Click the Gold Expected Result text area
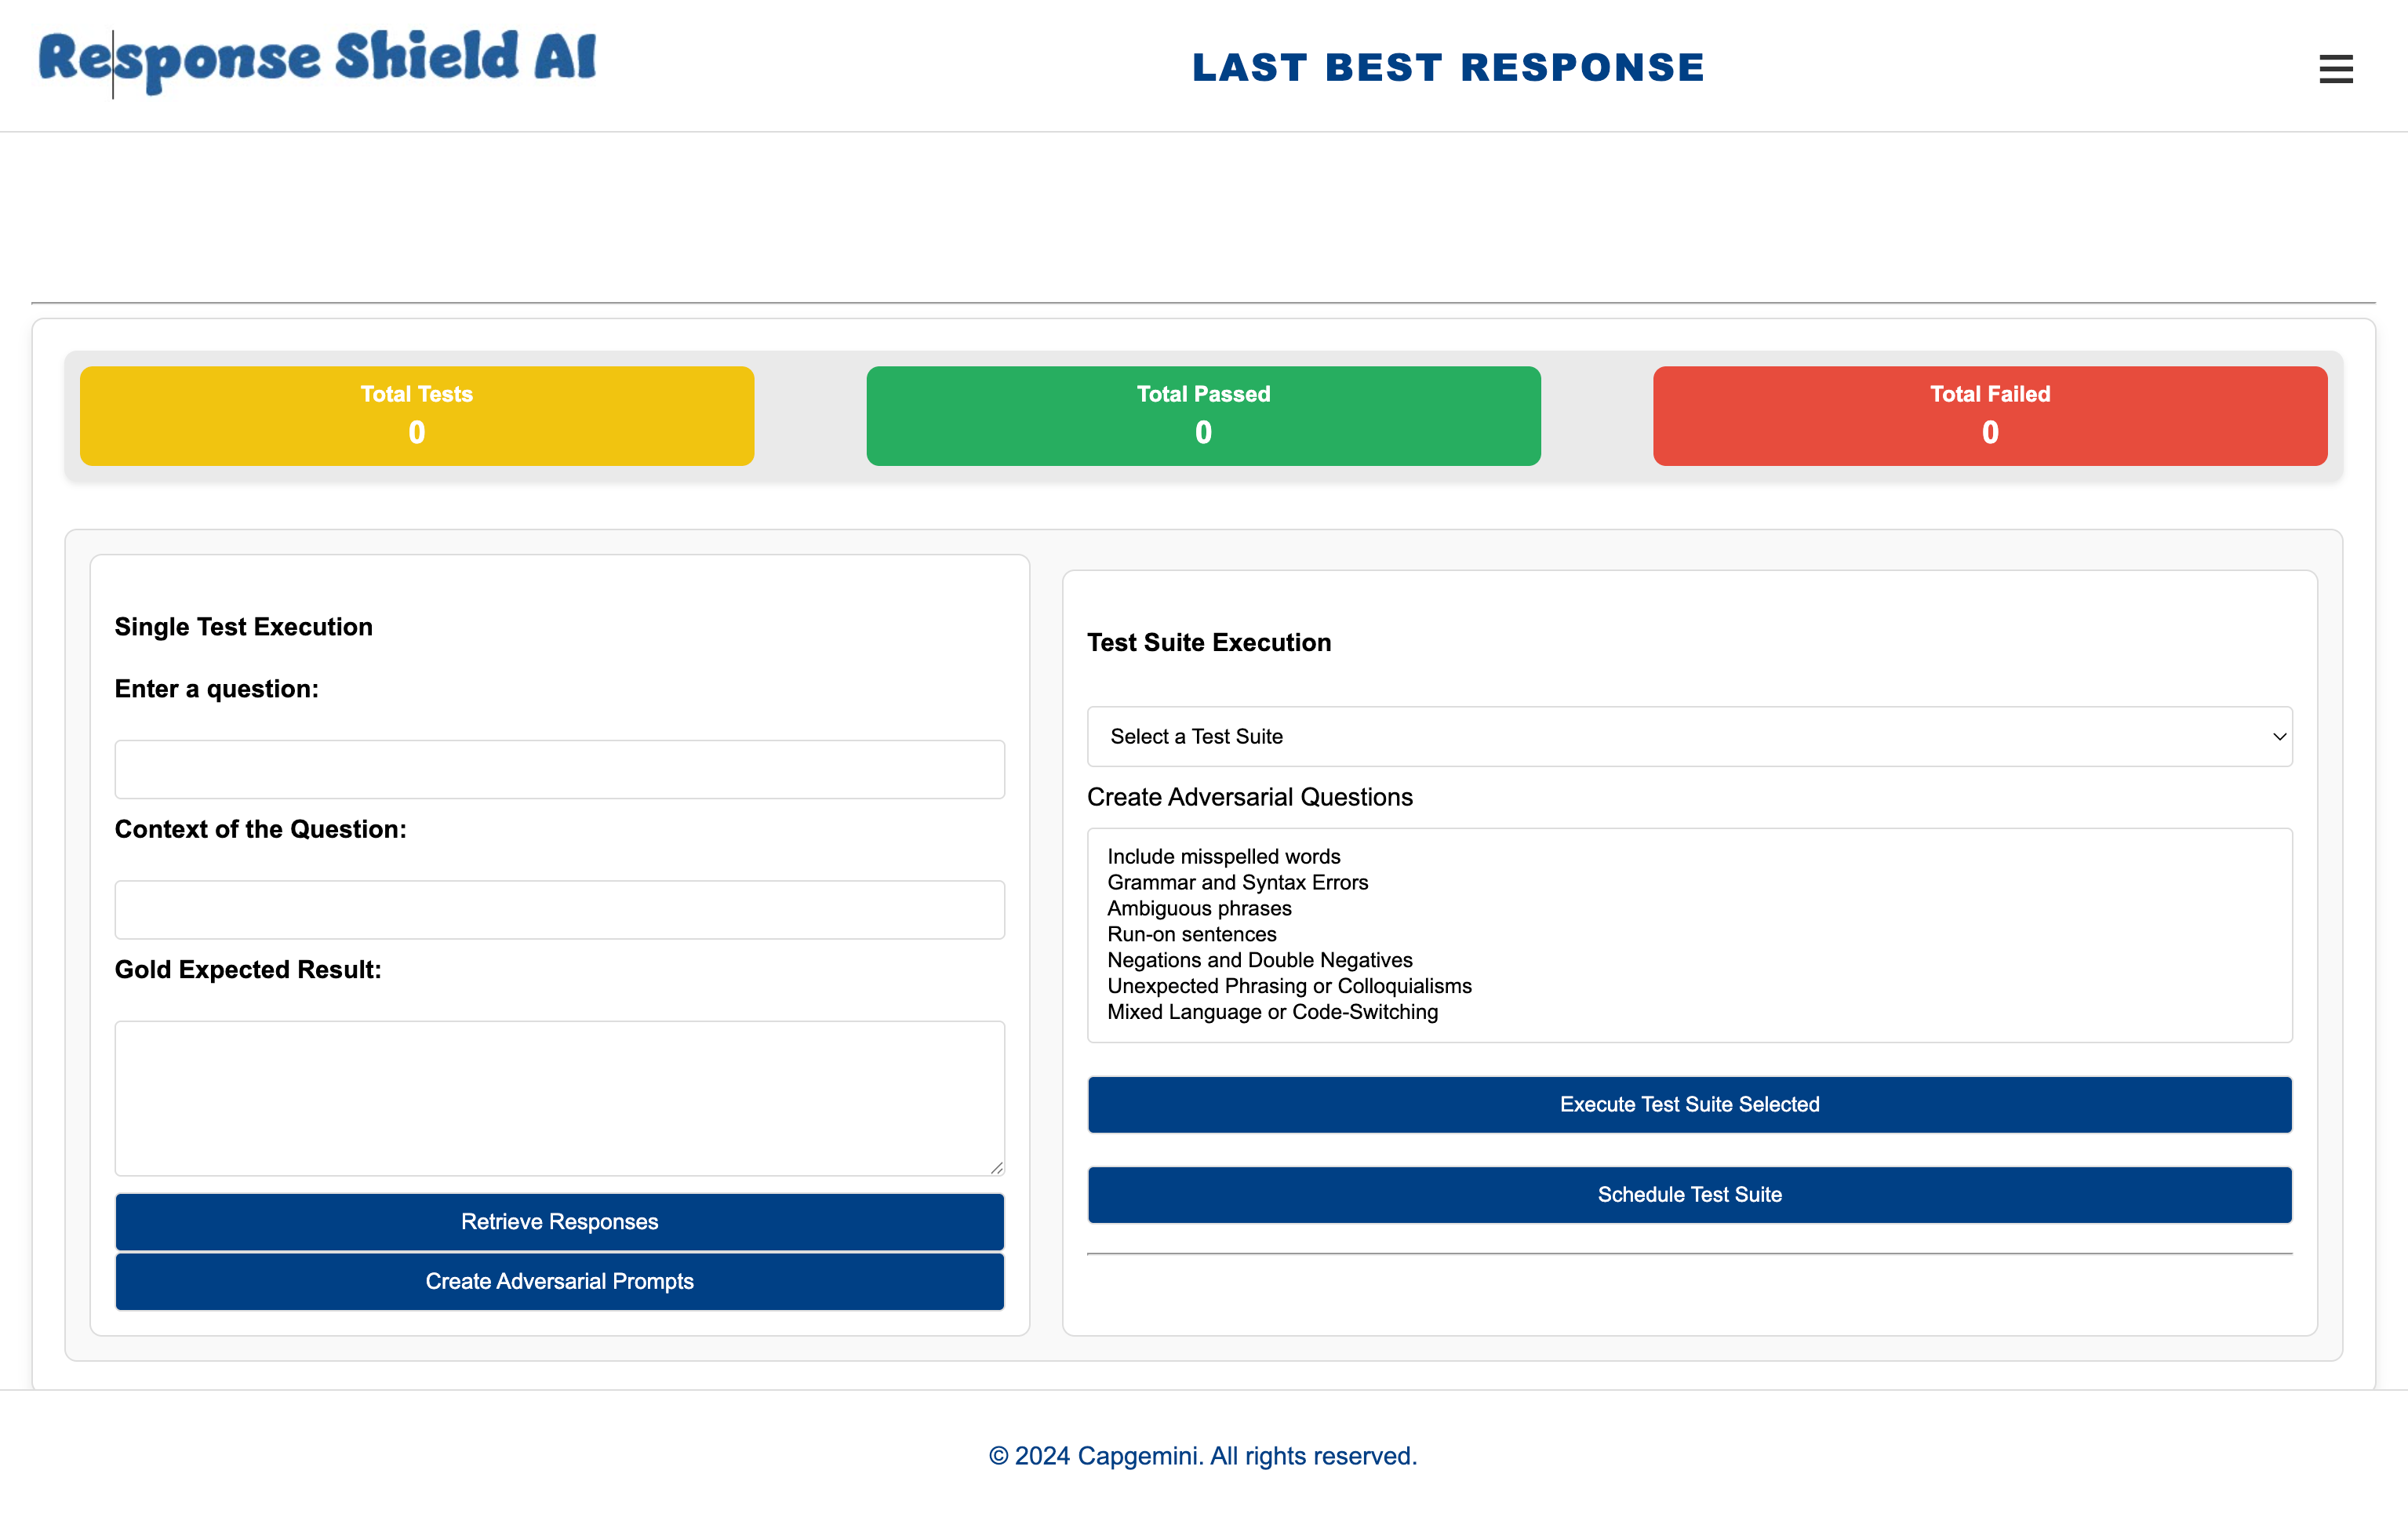2408x1521 pixels. pyautogui.click(x=559, y=1097)
